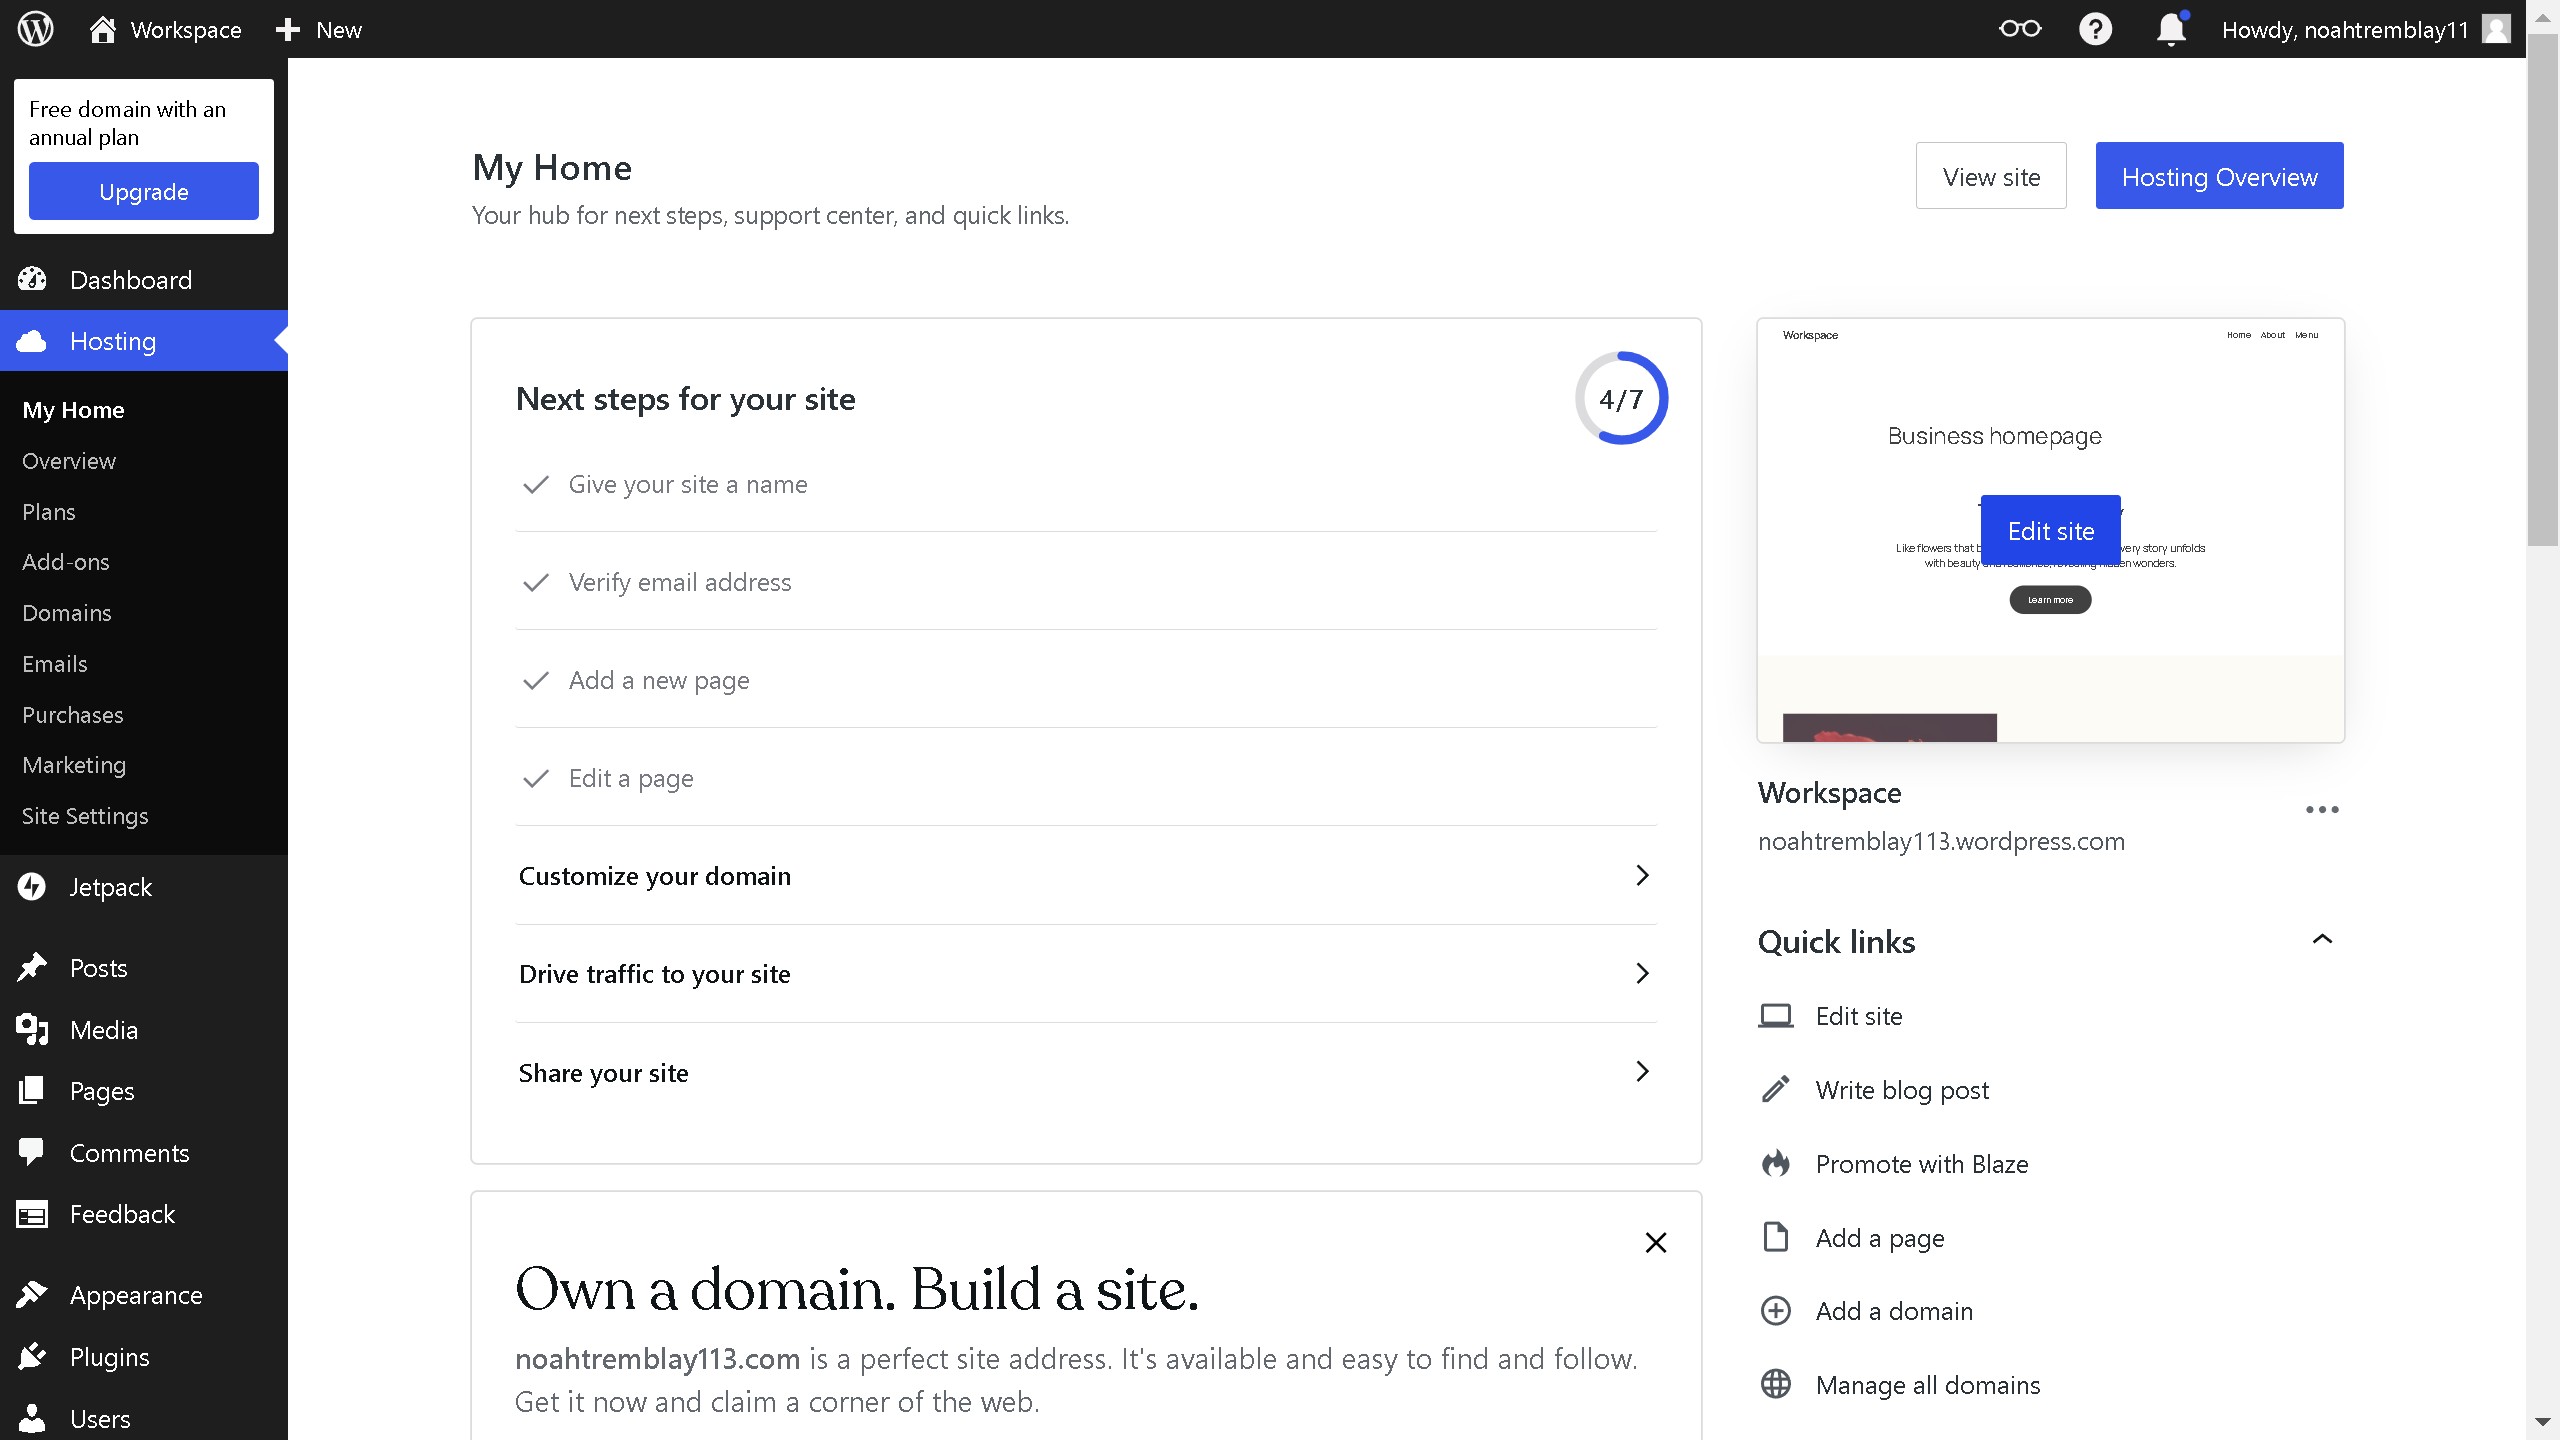2560x1440 pixels.
Task: Click the Upgrade button for annual plan
Action: click(x=144, y=190)
